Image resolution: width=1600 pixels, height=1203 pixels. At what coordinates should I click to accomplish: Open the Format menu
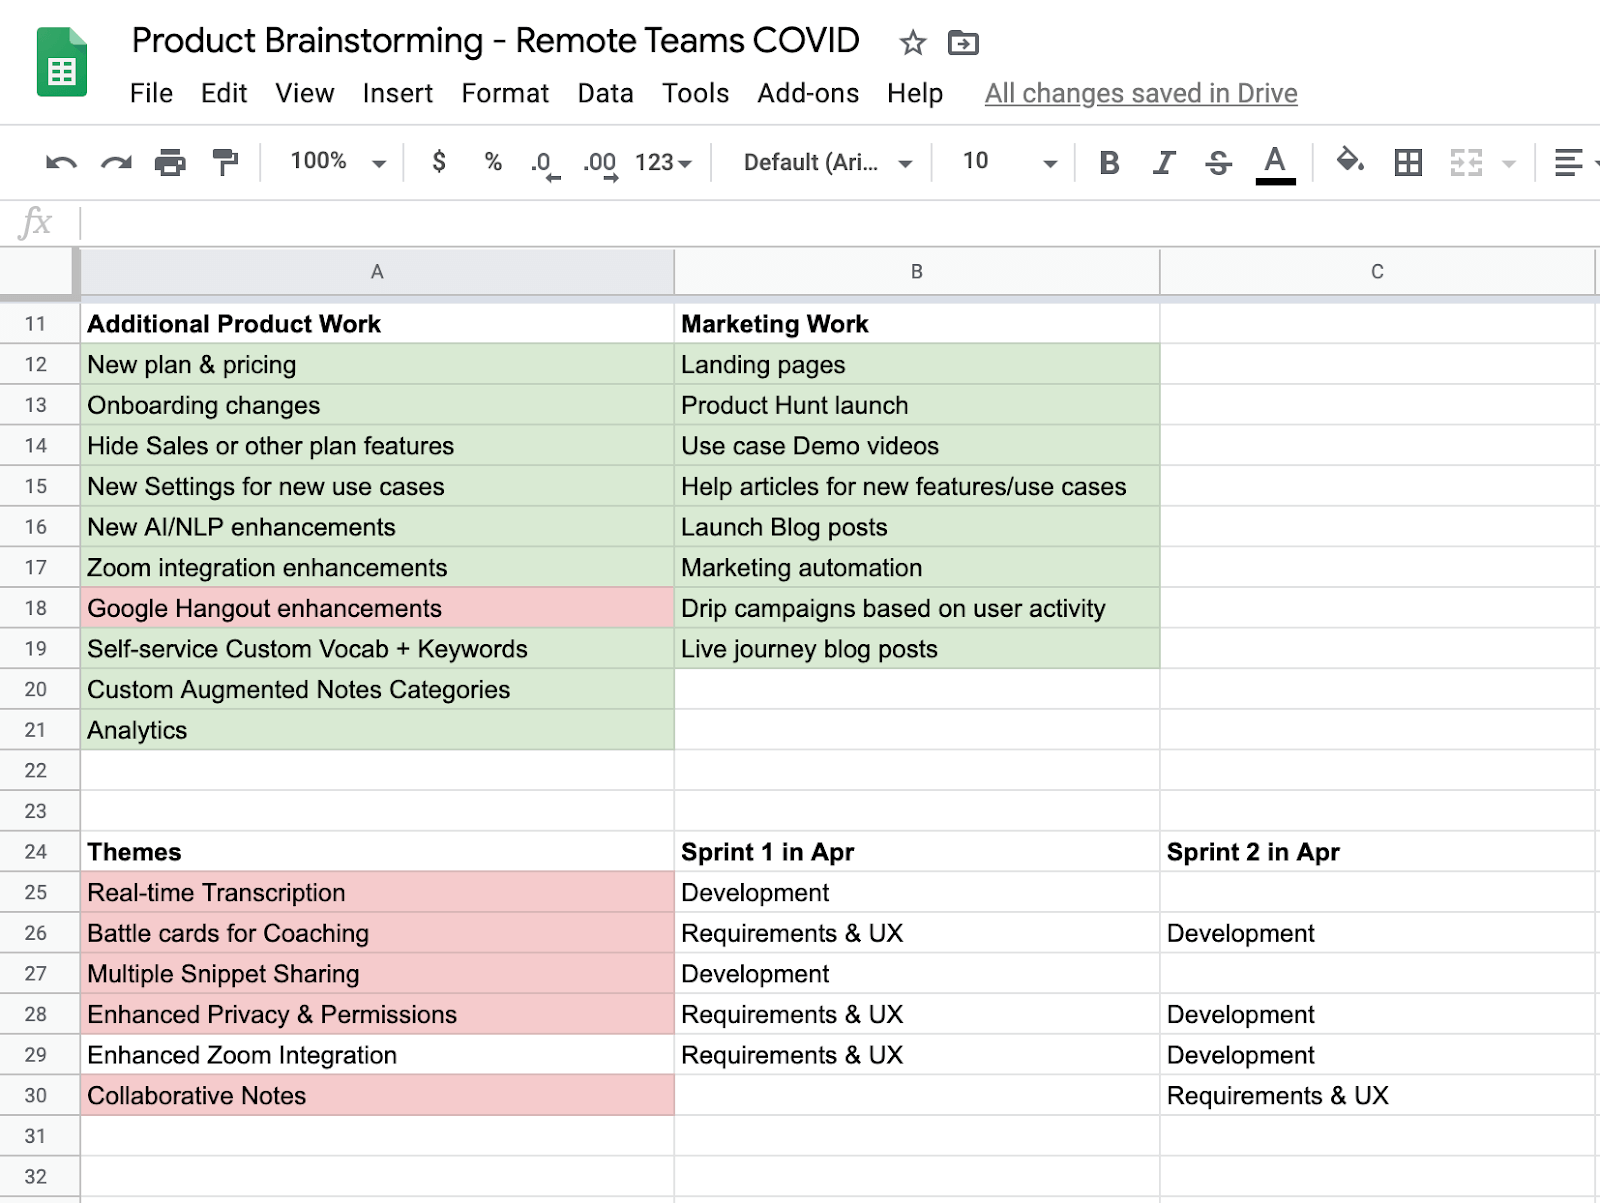(505, 94)
